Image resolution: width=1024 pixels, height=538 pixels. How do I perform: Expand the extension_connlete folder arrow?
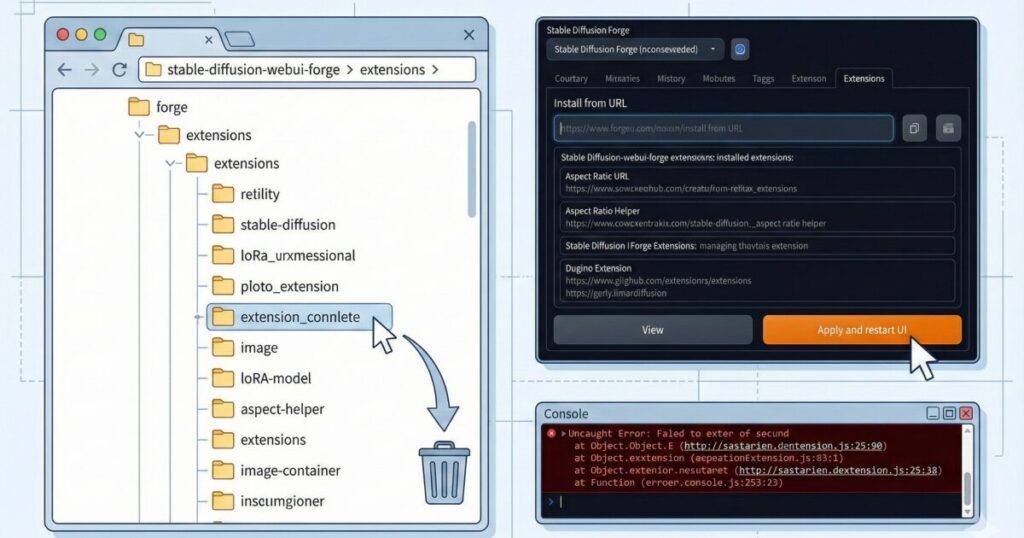(199, 317)
